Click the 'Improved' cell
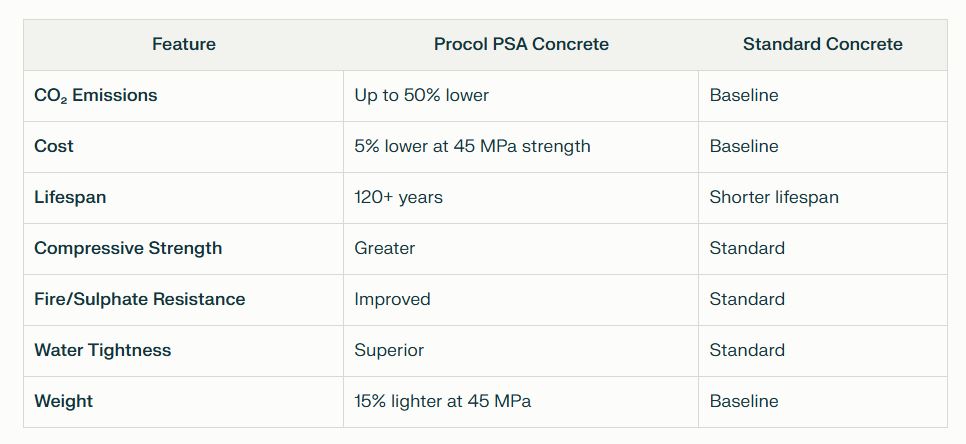966x444 pixels. (392, 299)
